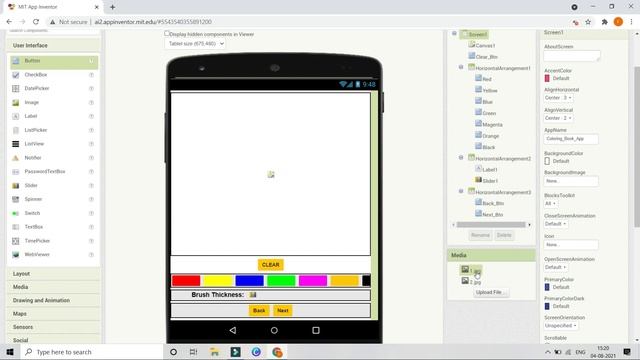This screenshot has height=360, width=640.
Task: Open the User Interface palette section
Action: (53, 45)
